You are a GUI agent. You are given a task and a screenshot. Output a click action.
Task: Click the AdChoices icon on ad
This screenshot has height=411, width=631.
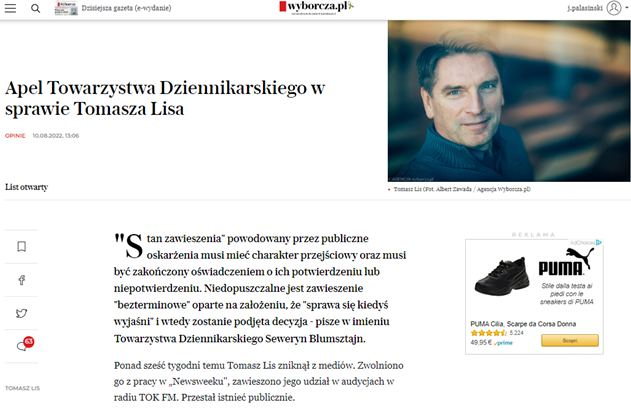click(599, 242)
